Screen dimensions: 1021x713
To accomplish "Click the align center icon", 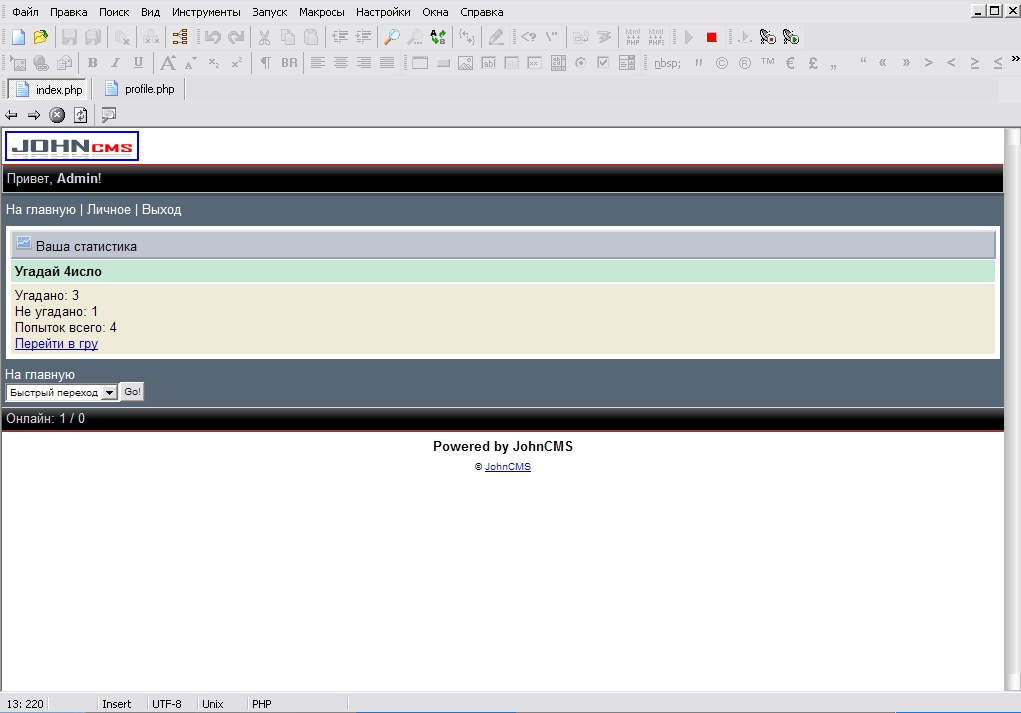I will 341,63.
